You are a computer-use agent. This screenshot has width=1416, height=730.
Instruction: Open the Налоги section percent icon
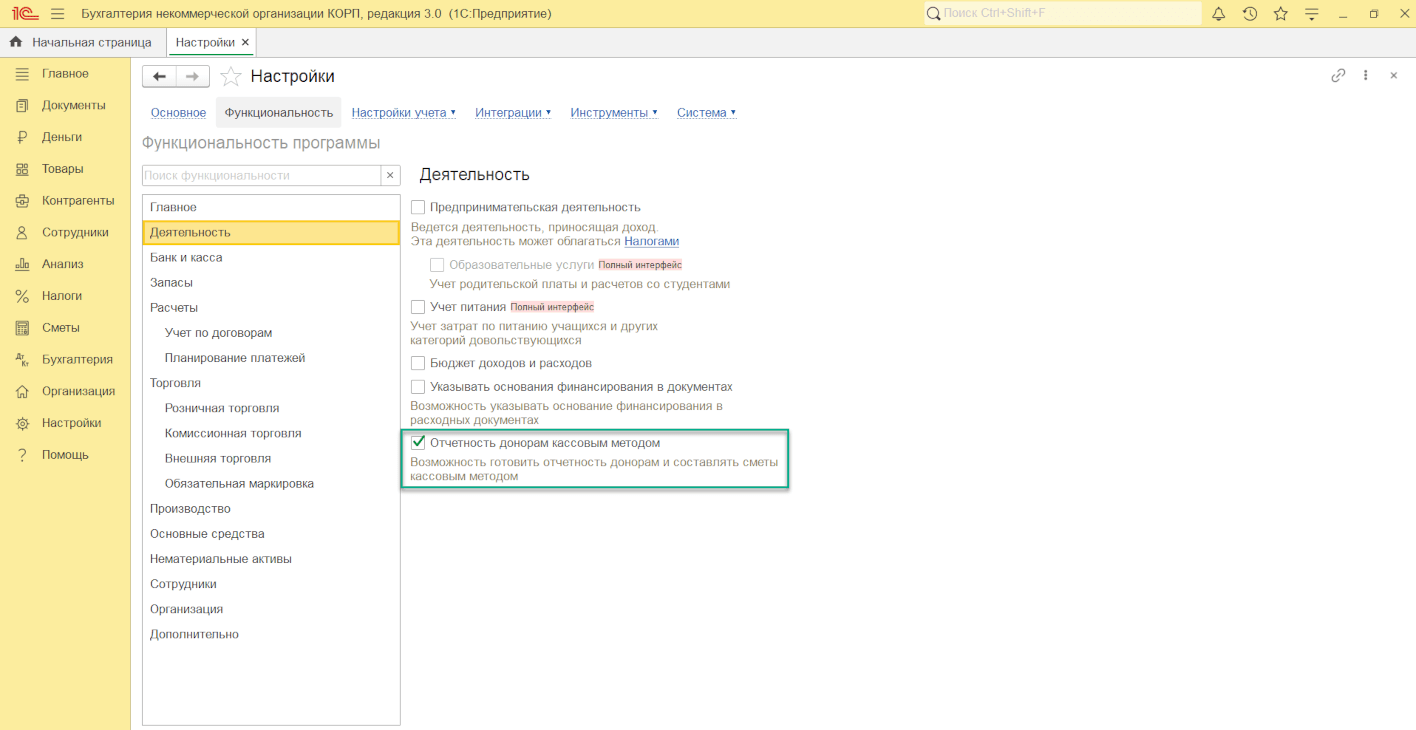click(x=22, y=296)
